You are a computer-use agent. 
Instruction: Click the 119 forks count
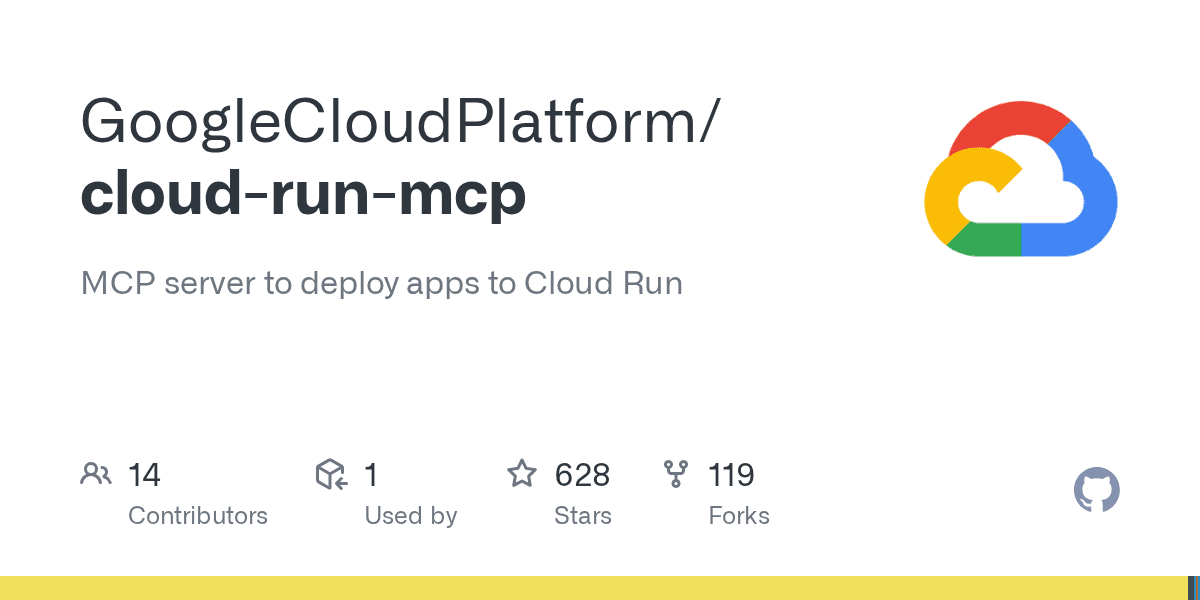click(731, 475)
